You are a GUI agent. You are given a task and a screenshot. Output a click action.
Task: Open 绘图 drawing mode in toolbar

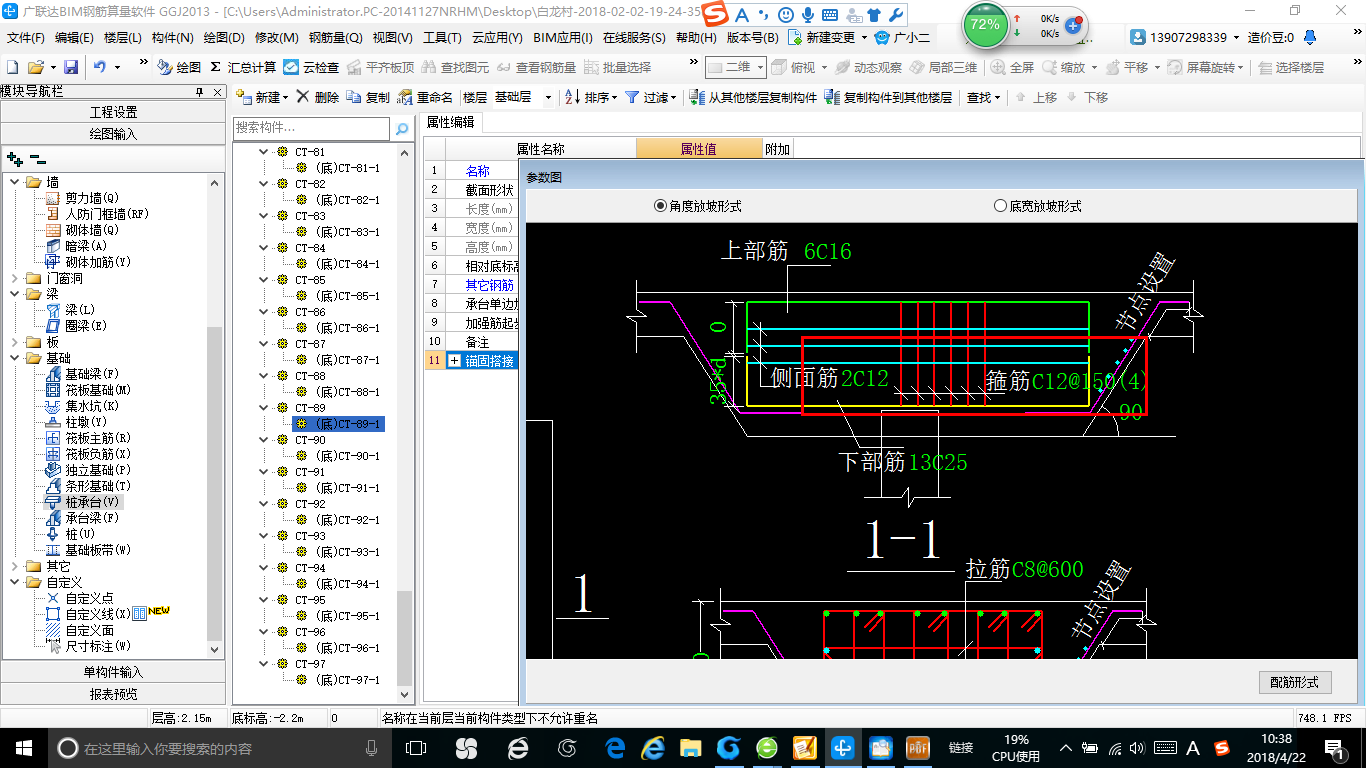click(179, 67)
